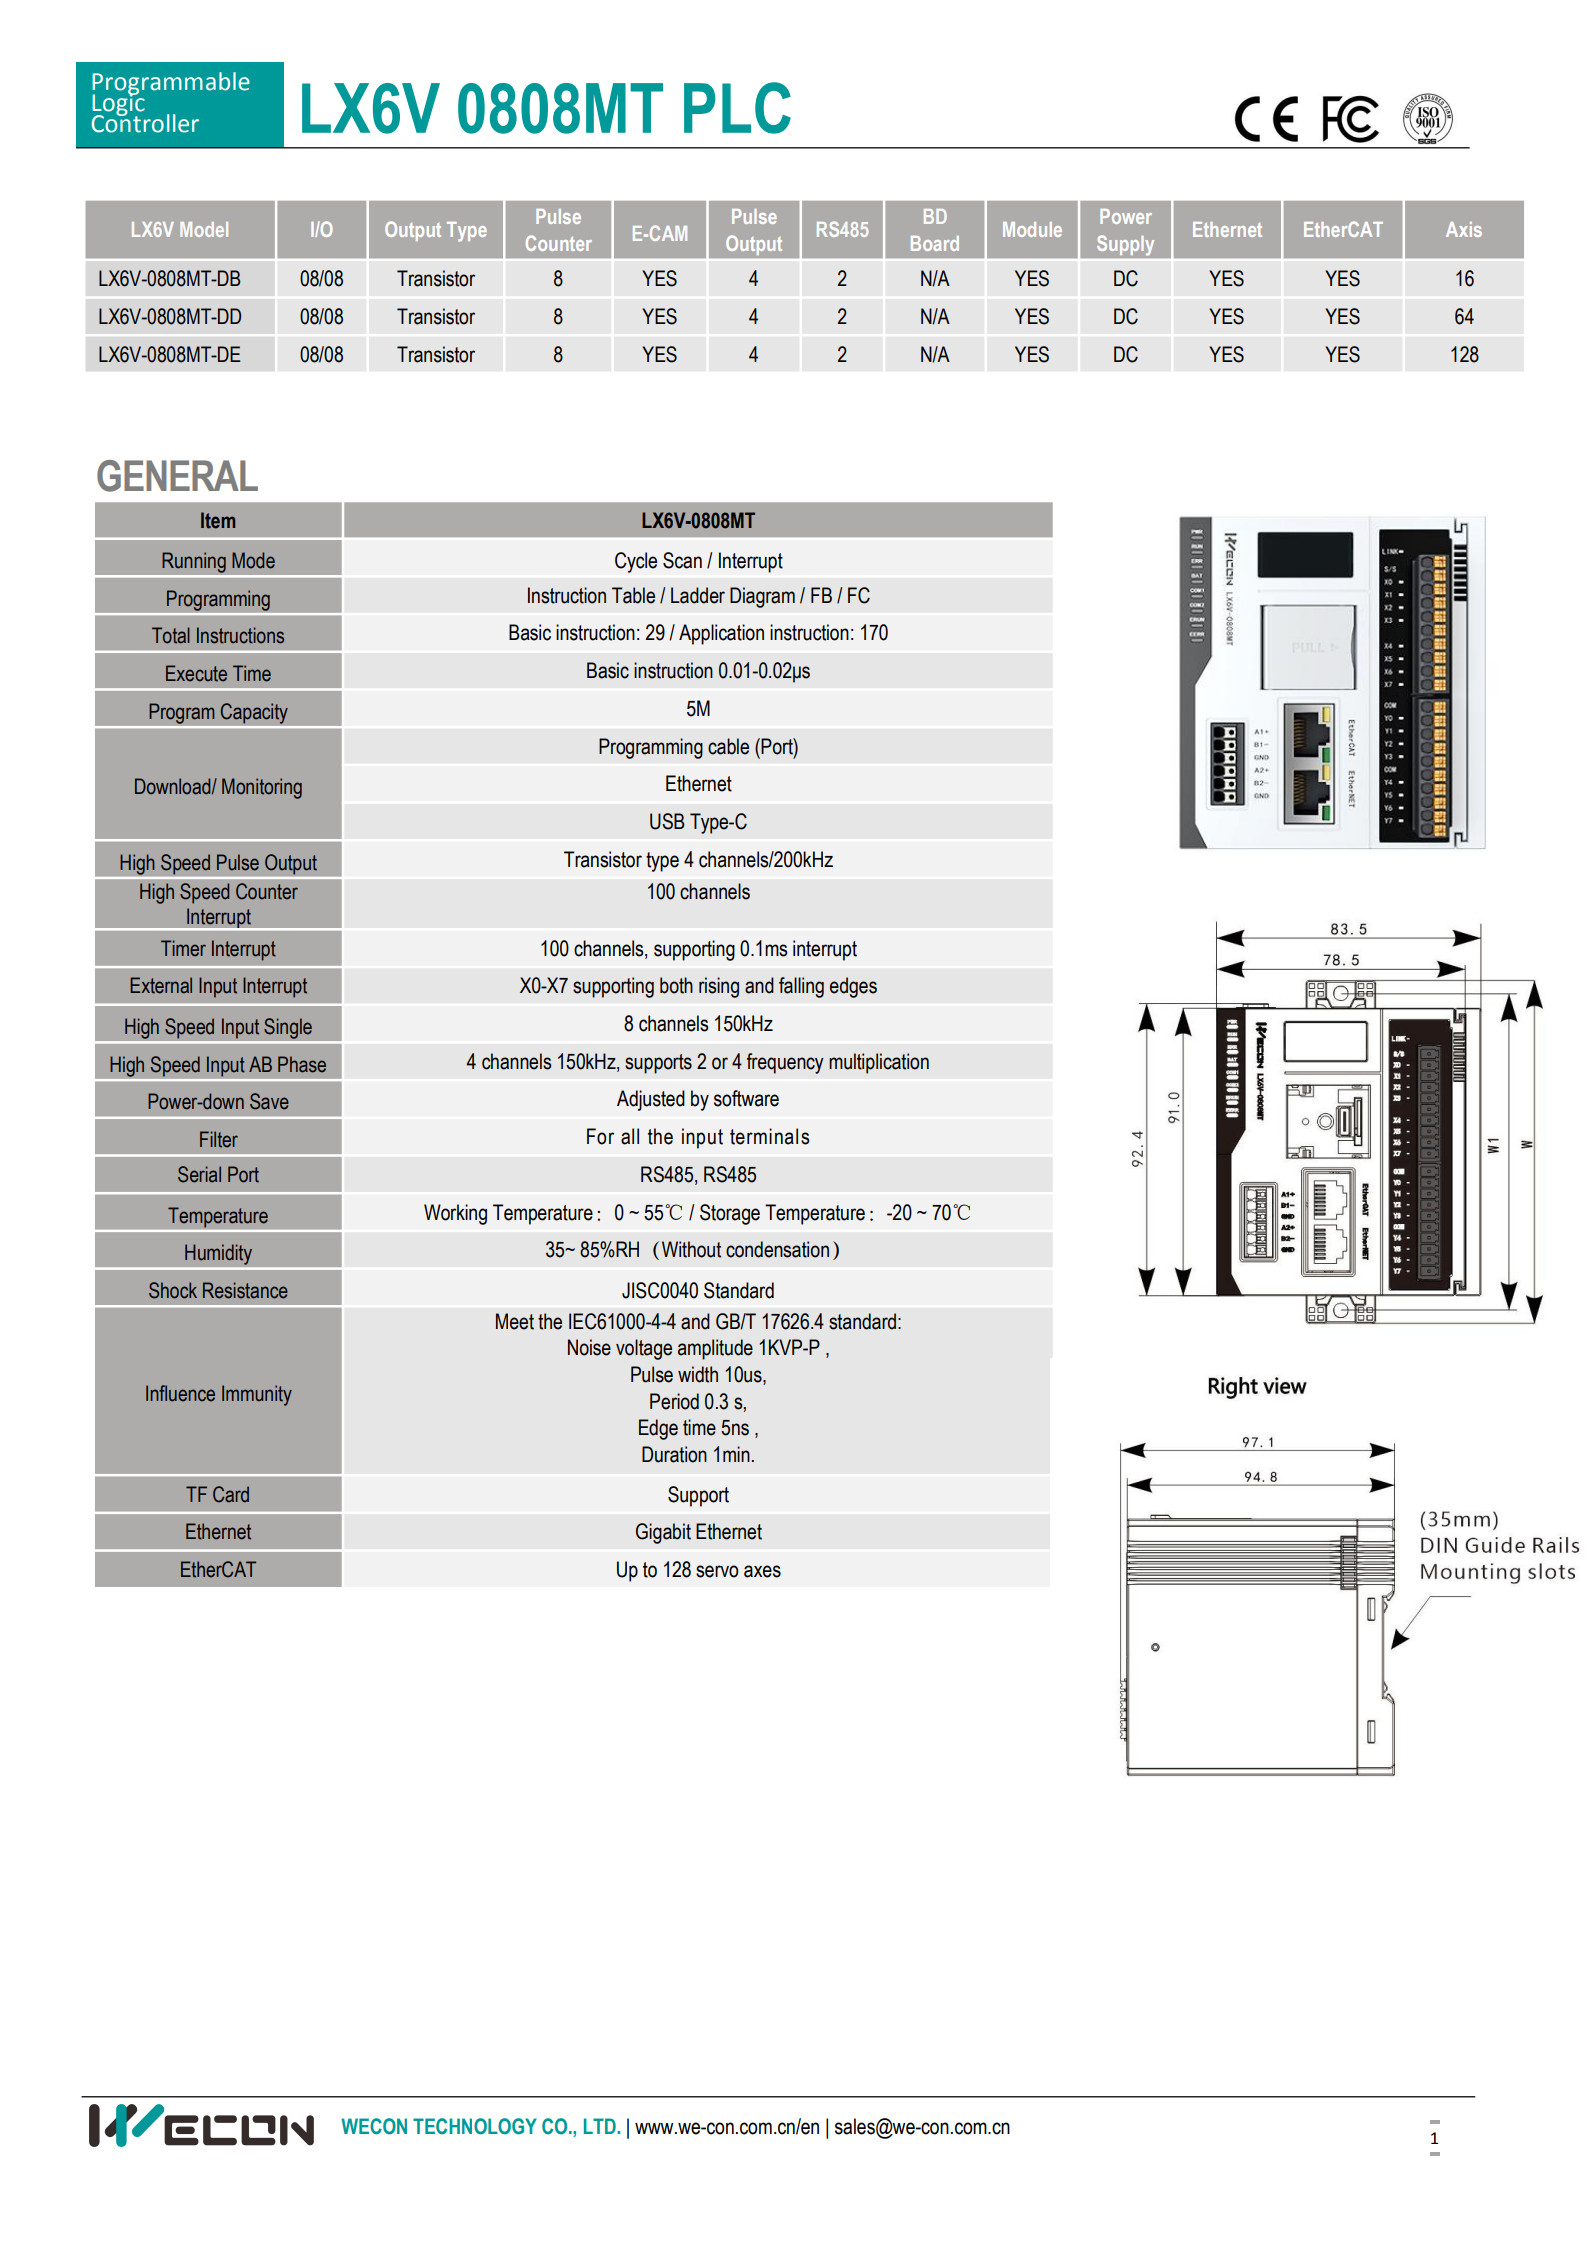Click the "BD Board" column header
This screenshot has width=1588, height=2245.
(x=935, y=230)
